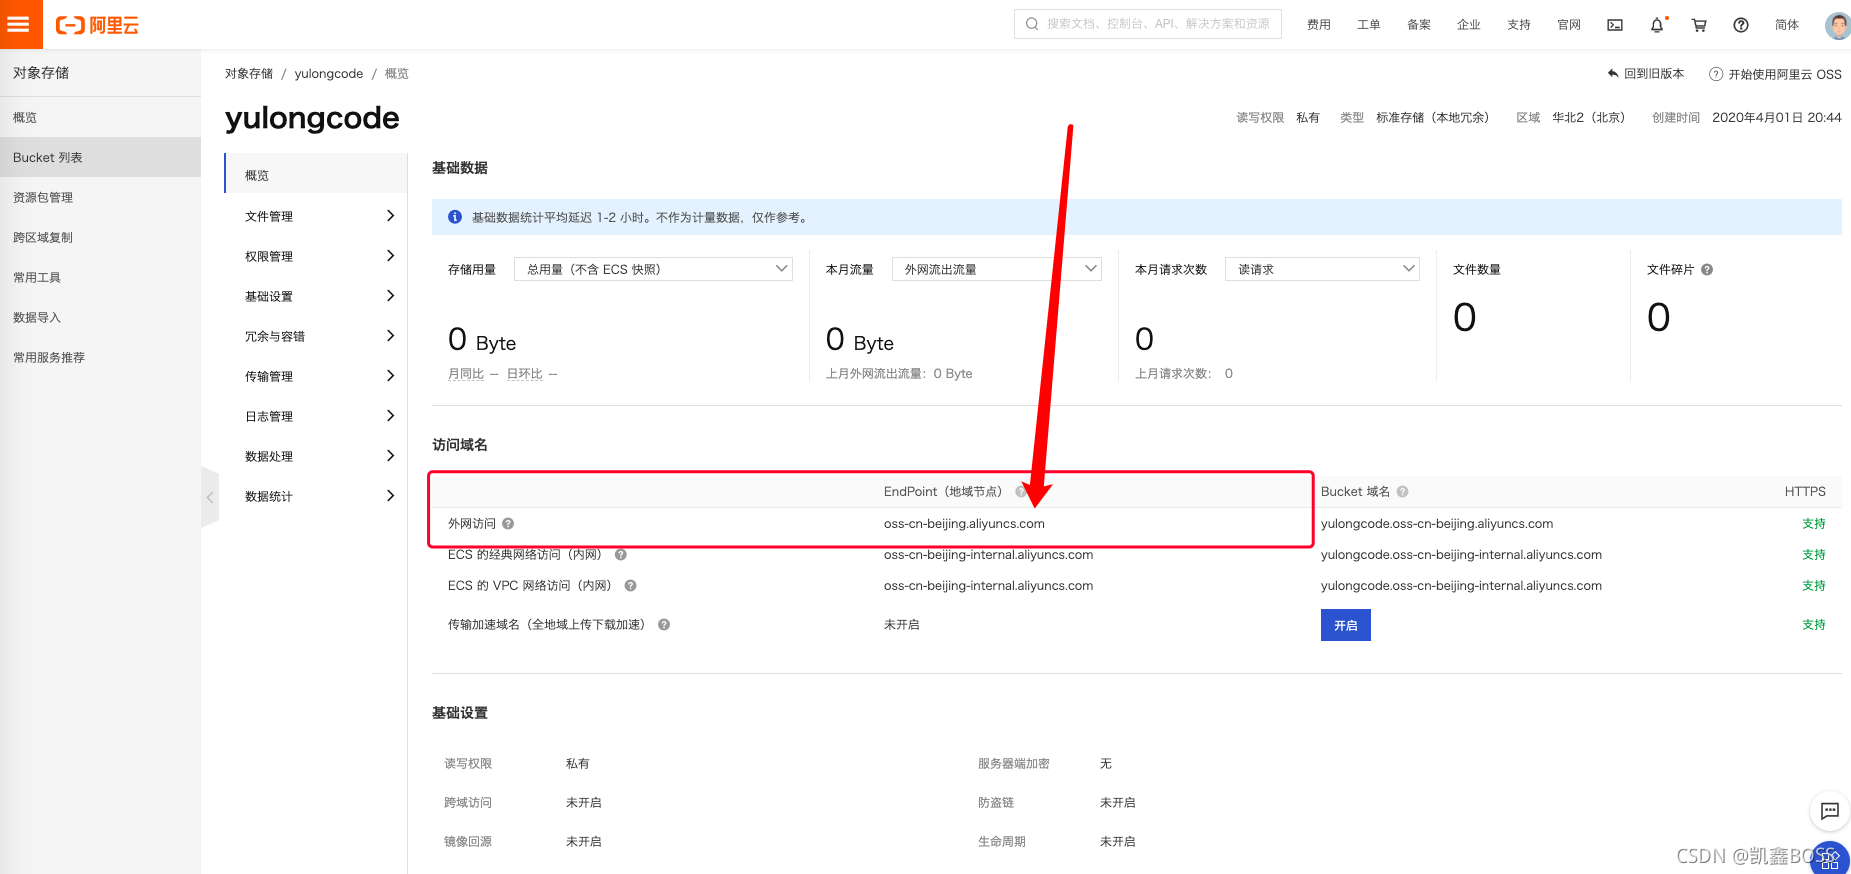The image size is (1851, 874).
Task: Click 日环比 label under storage usage
Action: [x=525, y=374]
